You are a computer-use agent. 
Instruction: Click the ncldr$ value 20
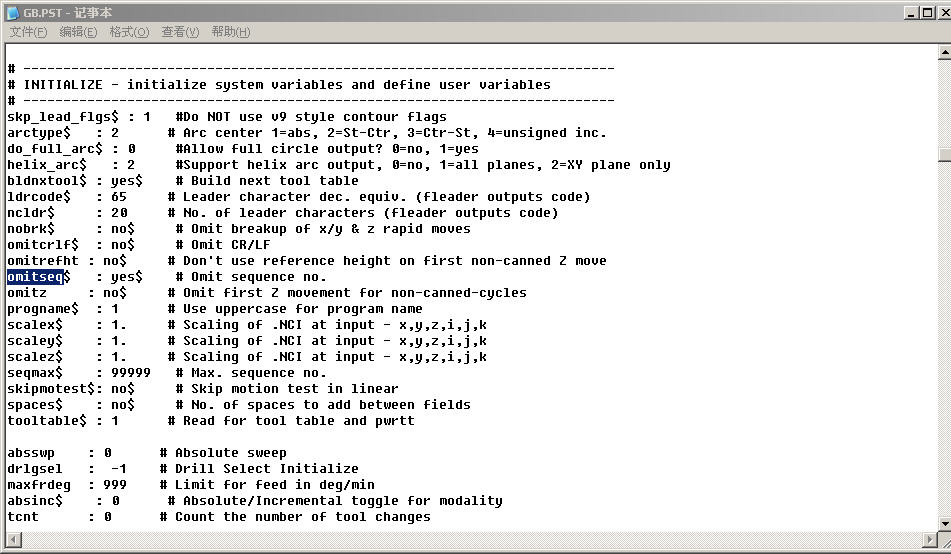[119, 212]
